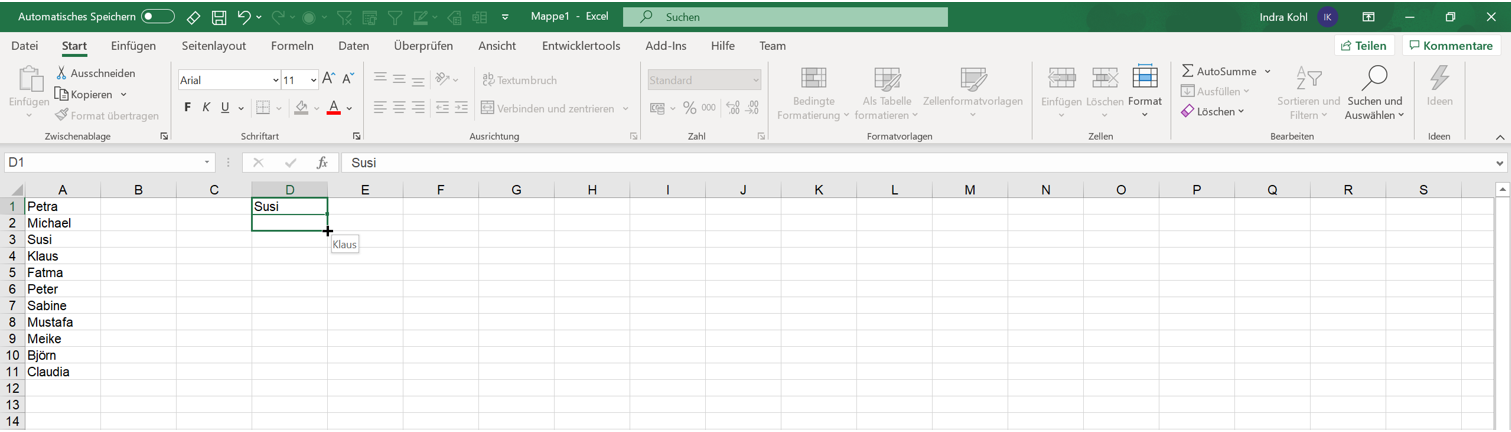Increase font size with the larger A icon

pos(329,79)
